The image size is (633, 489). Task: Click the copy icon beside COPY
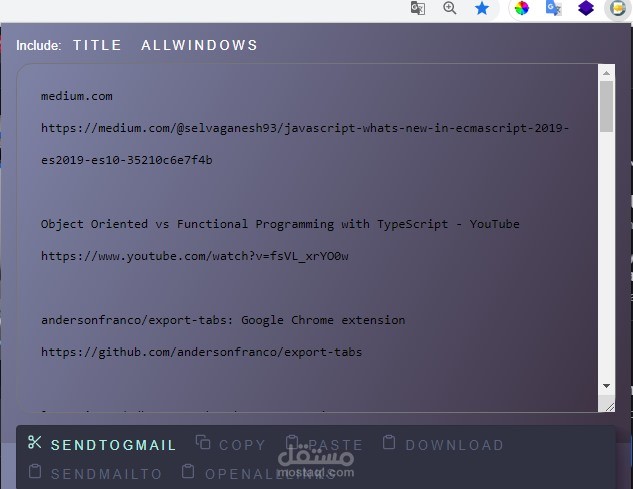point(203,442)
